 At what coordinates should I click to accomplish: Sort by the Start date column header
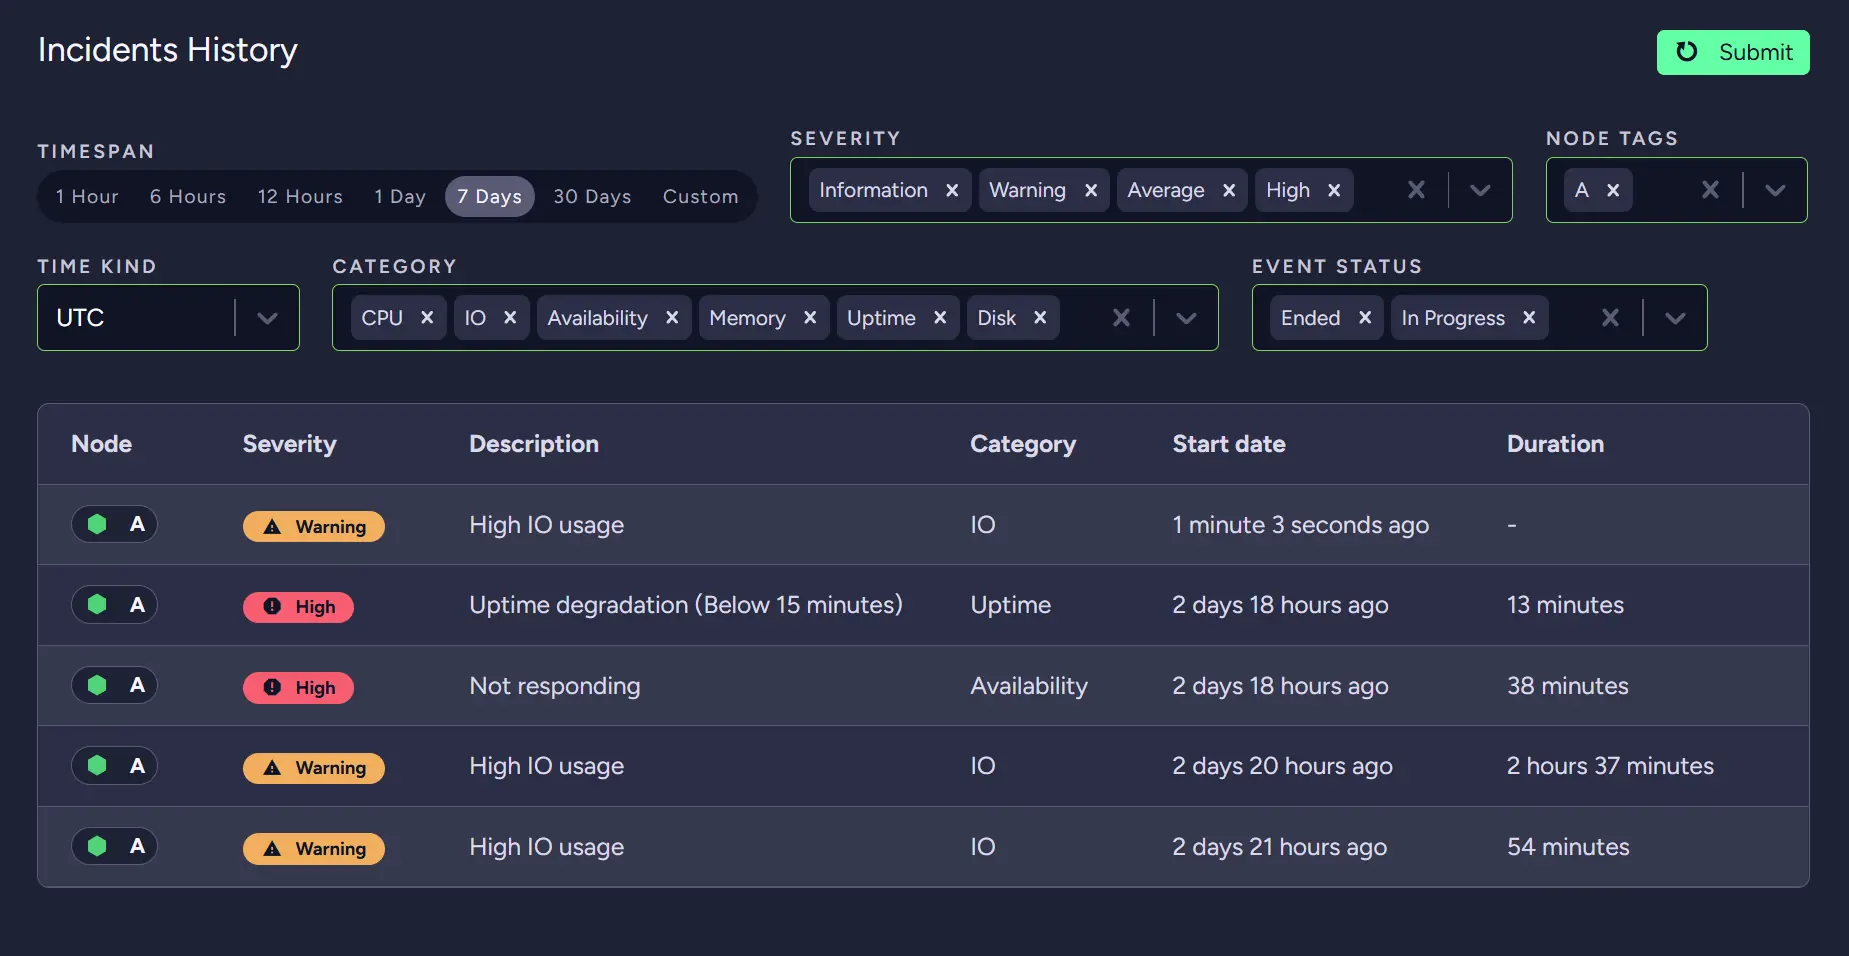pyautogui.click(x=1228, y=444)
